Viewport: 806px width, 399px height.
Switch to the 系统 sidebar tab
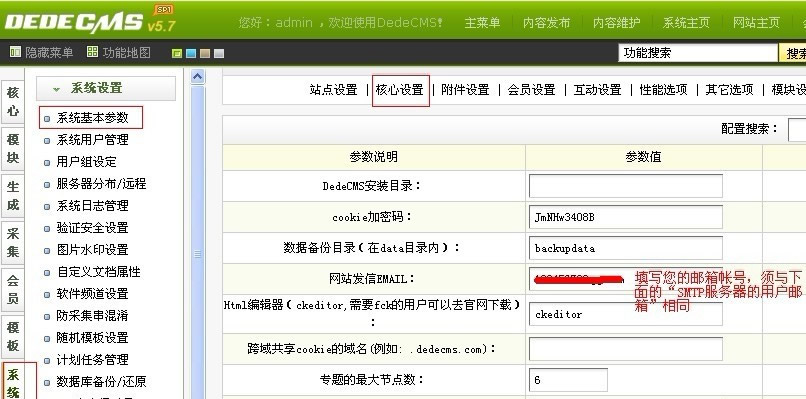click(13, 381)
